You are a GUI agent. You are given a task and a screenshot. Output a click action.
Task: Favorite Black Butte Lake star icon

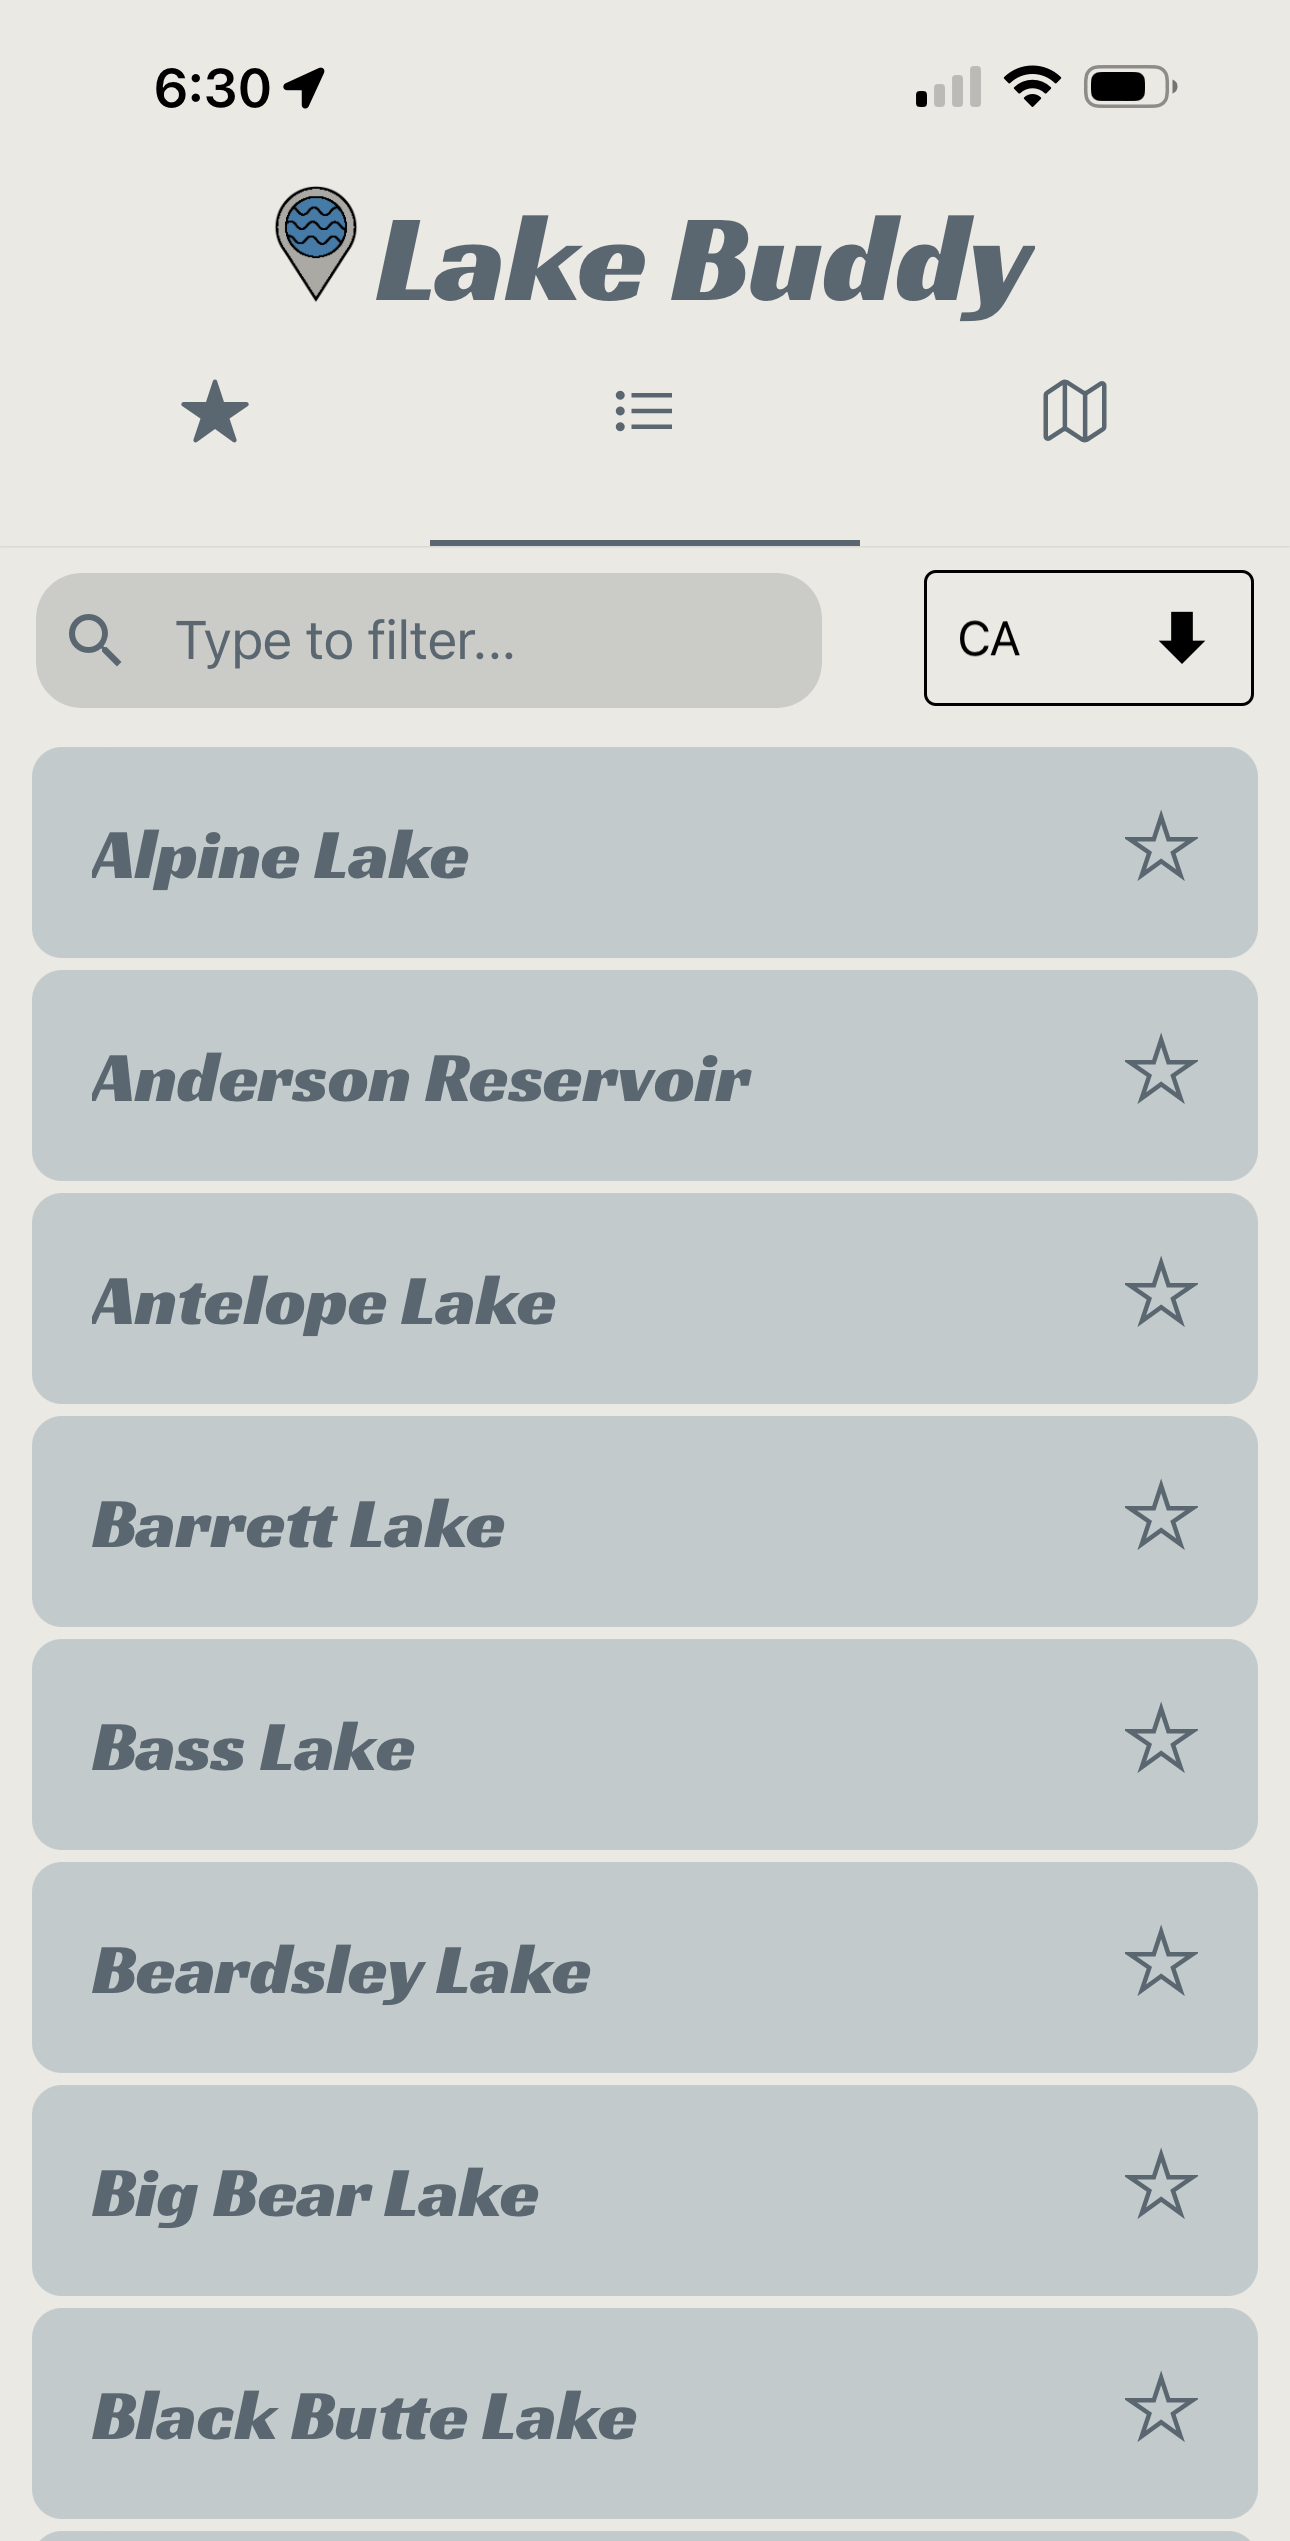click(x=1161, y=2408)
